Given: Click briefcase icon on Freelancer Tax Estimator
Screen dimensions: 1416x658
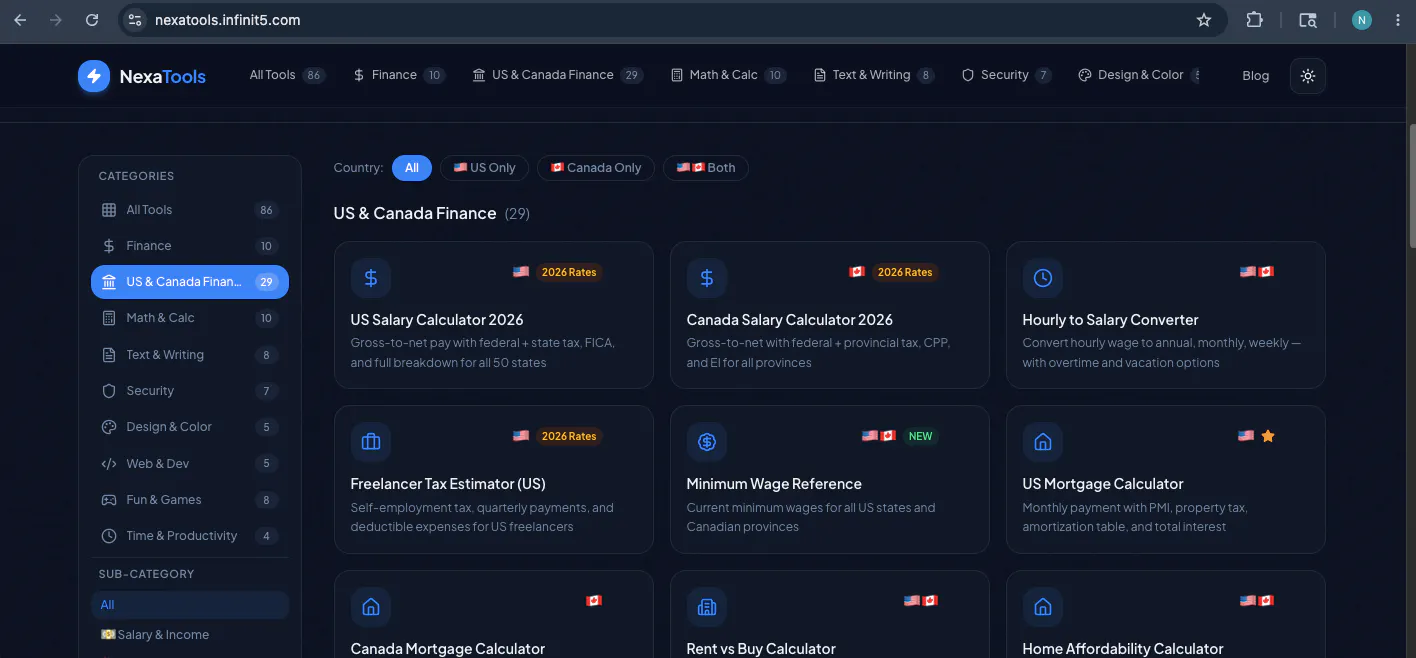Looking at the screenshot, I should 371,442.
